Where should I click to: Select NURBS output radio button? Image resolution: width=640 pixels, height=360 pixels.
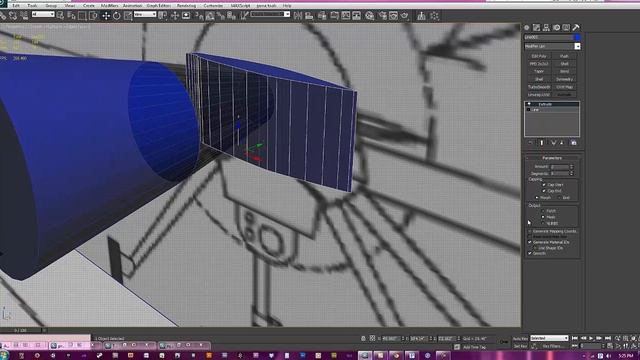click(x=543, y=223)
